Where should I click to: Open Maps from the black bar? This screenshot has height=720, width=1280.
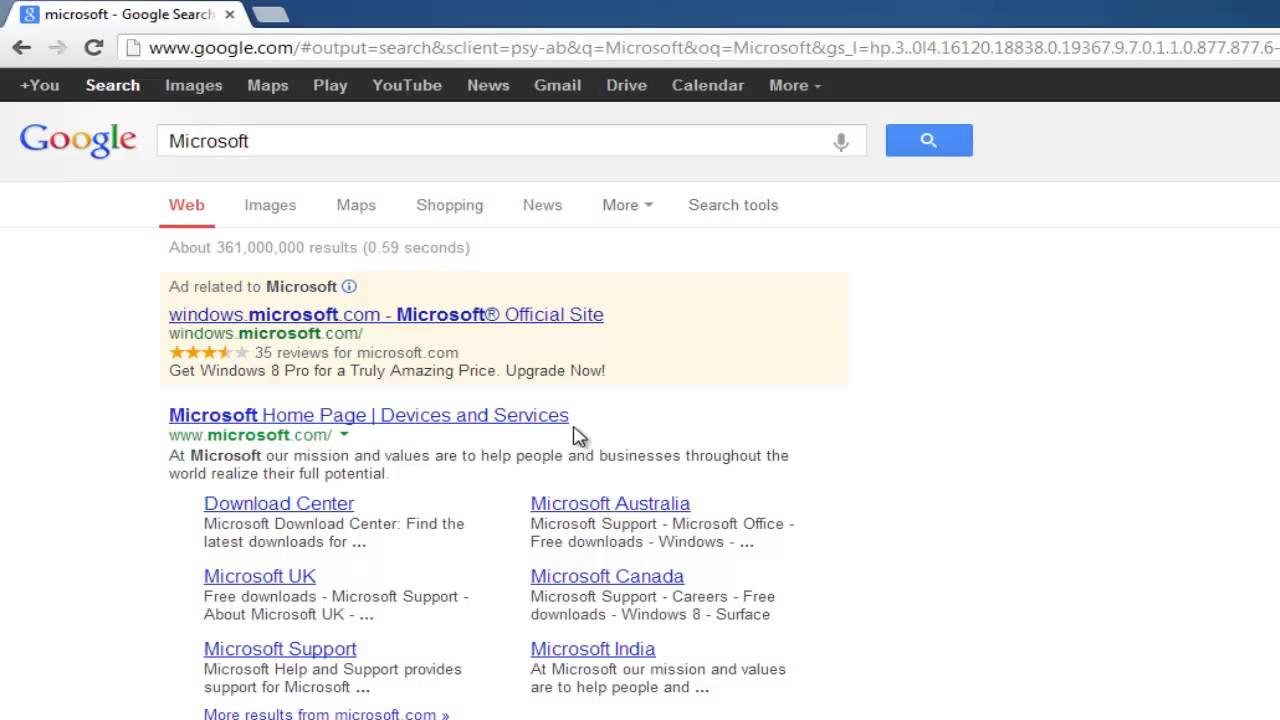coord(268,85)
